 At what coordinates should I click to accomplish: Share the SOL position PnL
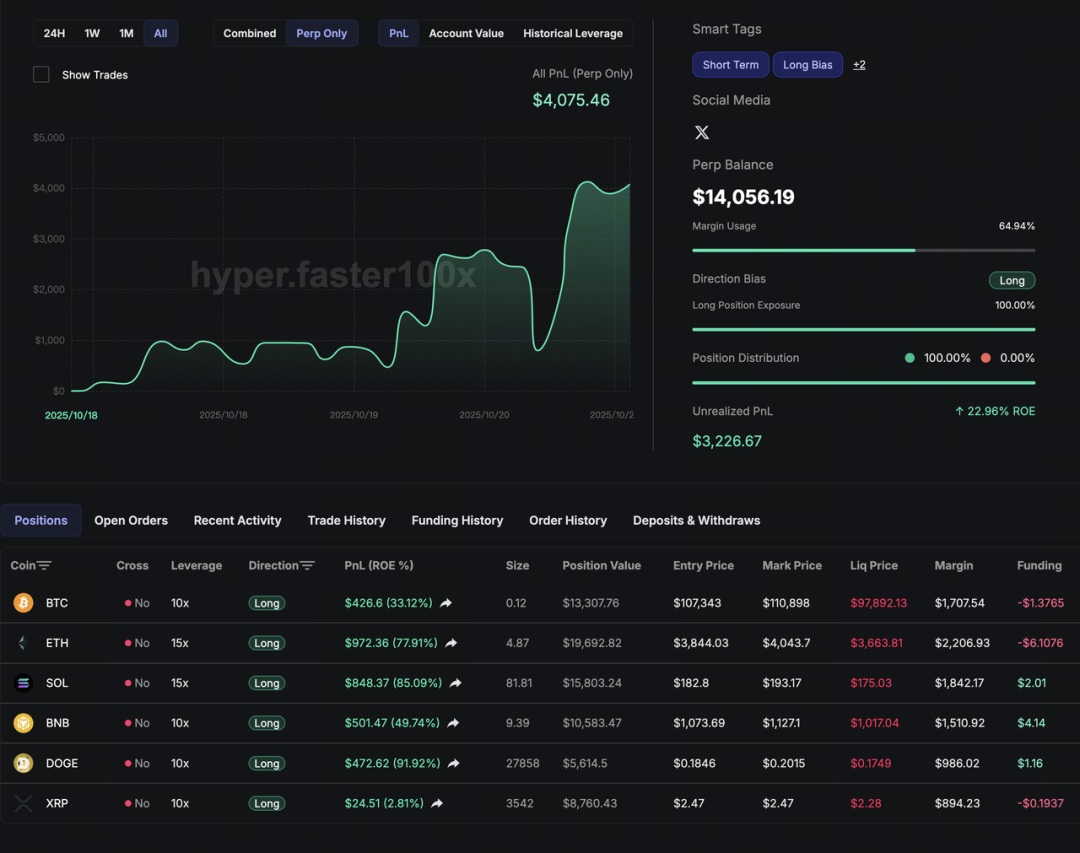(455, 683)
